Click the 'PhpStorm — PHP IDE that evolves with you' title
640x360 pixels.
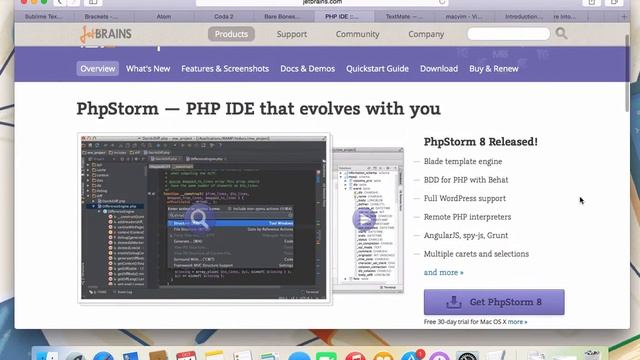[259, 109]
